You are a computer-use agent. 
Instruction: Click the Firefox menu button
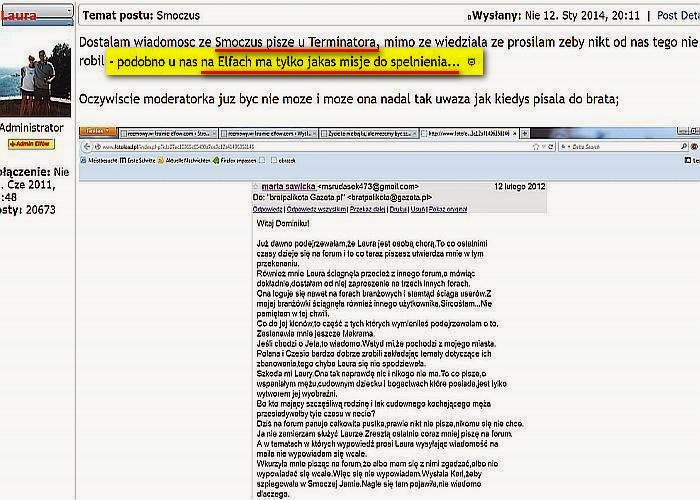click(97, 132)
